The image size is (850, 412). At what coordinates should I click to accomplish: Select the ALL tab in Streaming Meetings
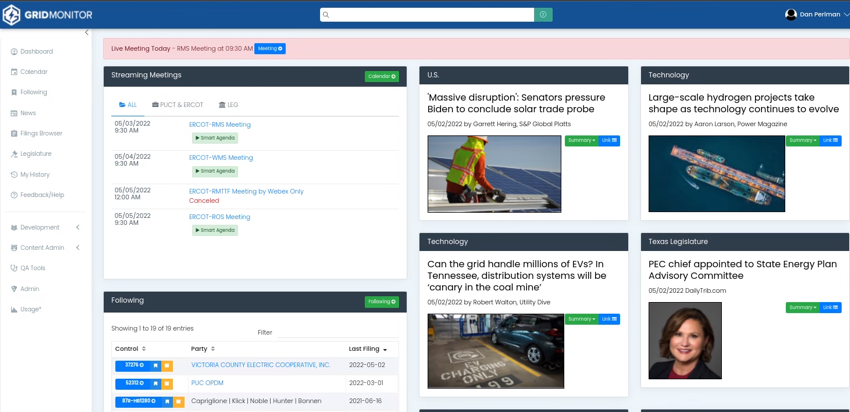pyautogui.click(x=128, y=105)
